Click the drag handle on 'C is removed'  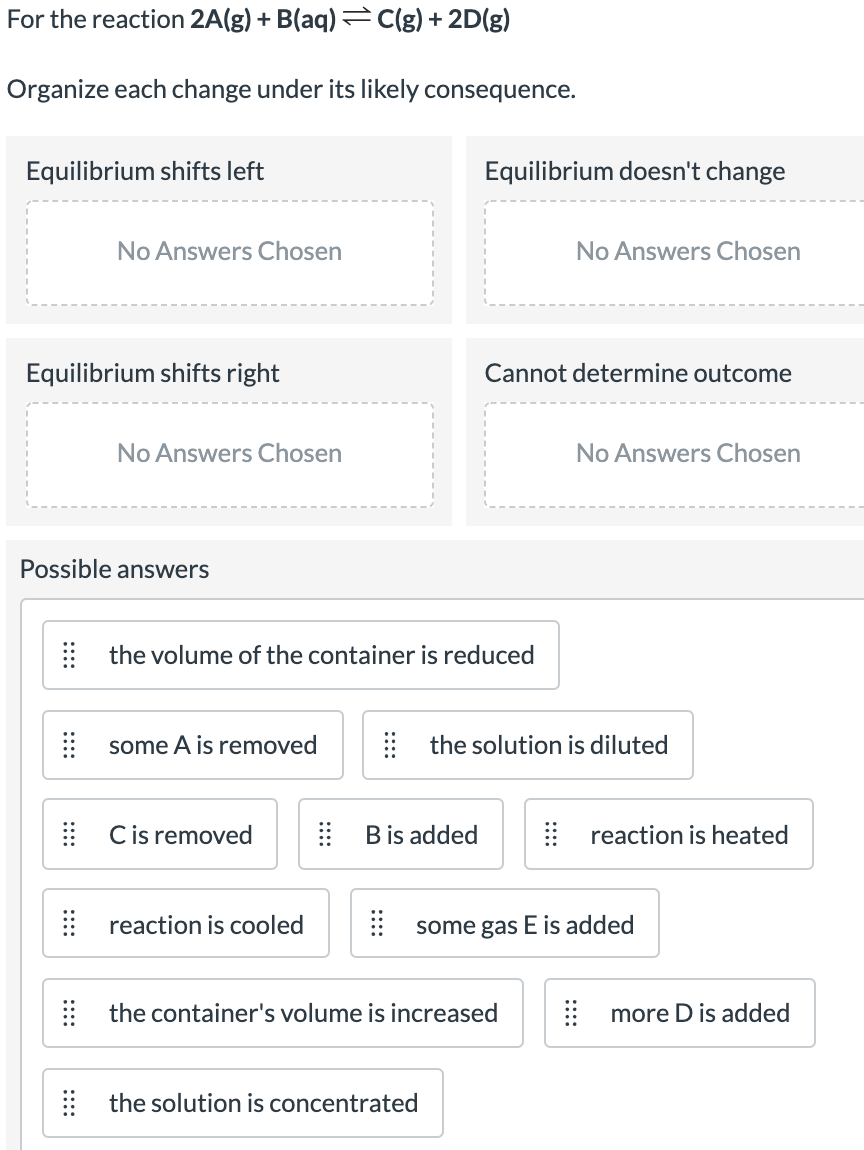69,835
